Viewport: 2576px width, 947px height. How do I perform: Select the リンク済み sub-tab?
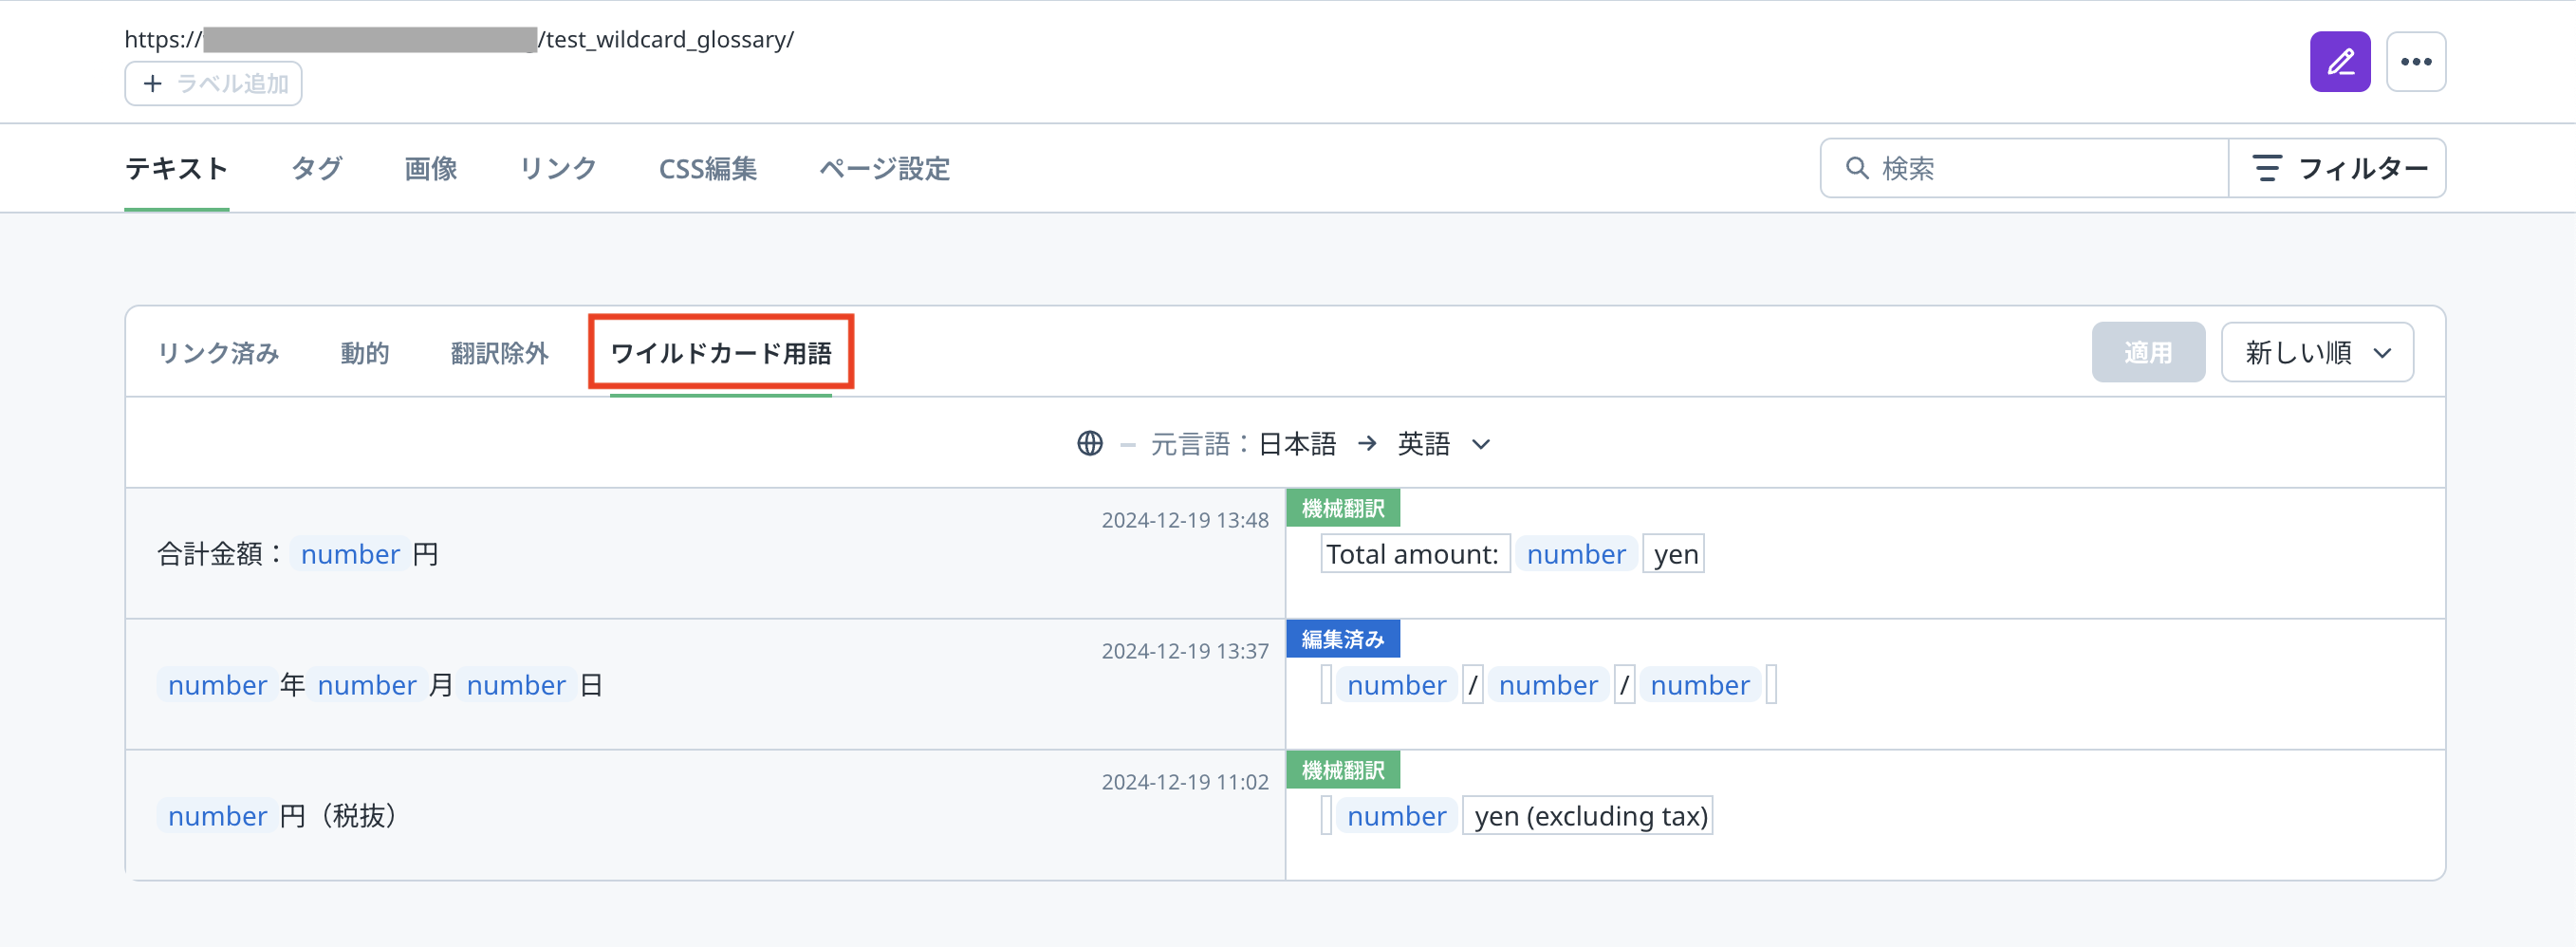tap(218, 353)
